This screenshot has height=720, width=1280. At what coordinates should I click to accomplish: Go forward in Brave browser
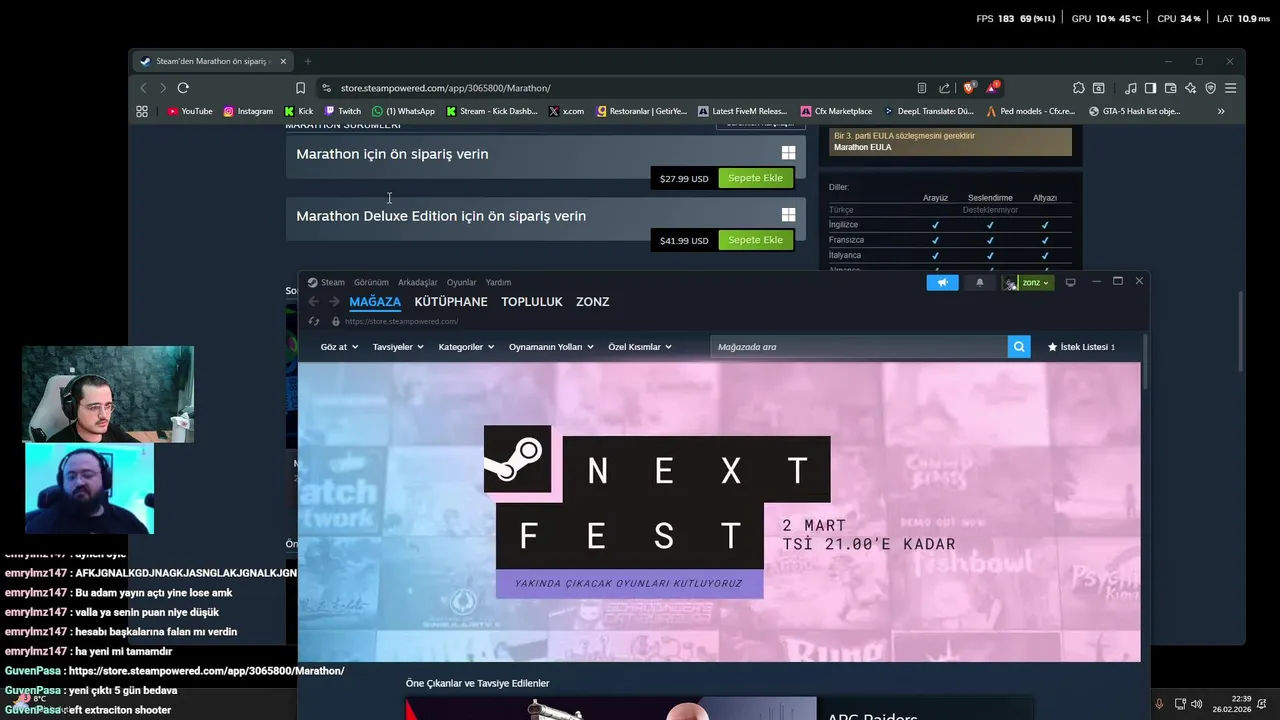(163, 88)
